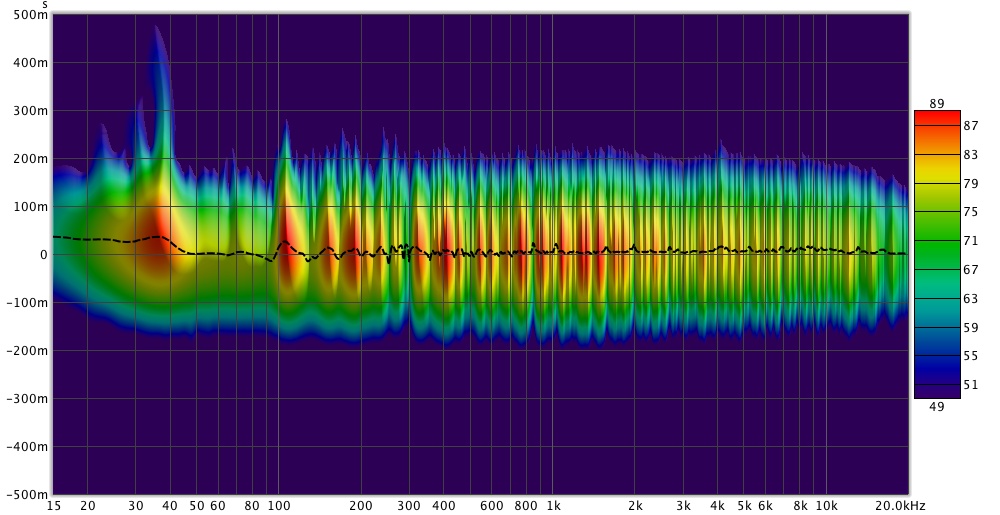Click the 15 Hz frequency axis label
1000x515 pixels.
tap(54, 506)
